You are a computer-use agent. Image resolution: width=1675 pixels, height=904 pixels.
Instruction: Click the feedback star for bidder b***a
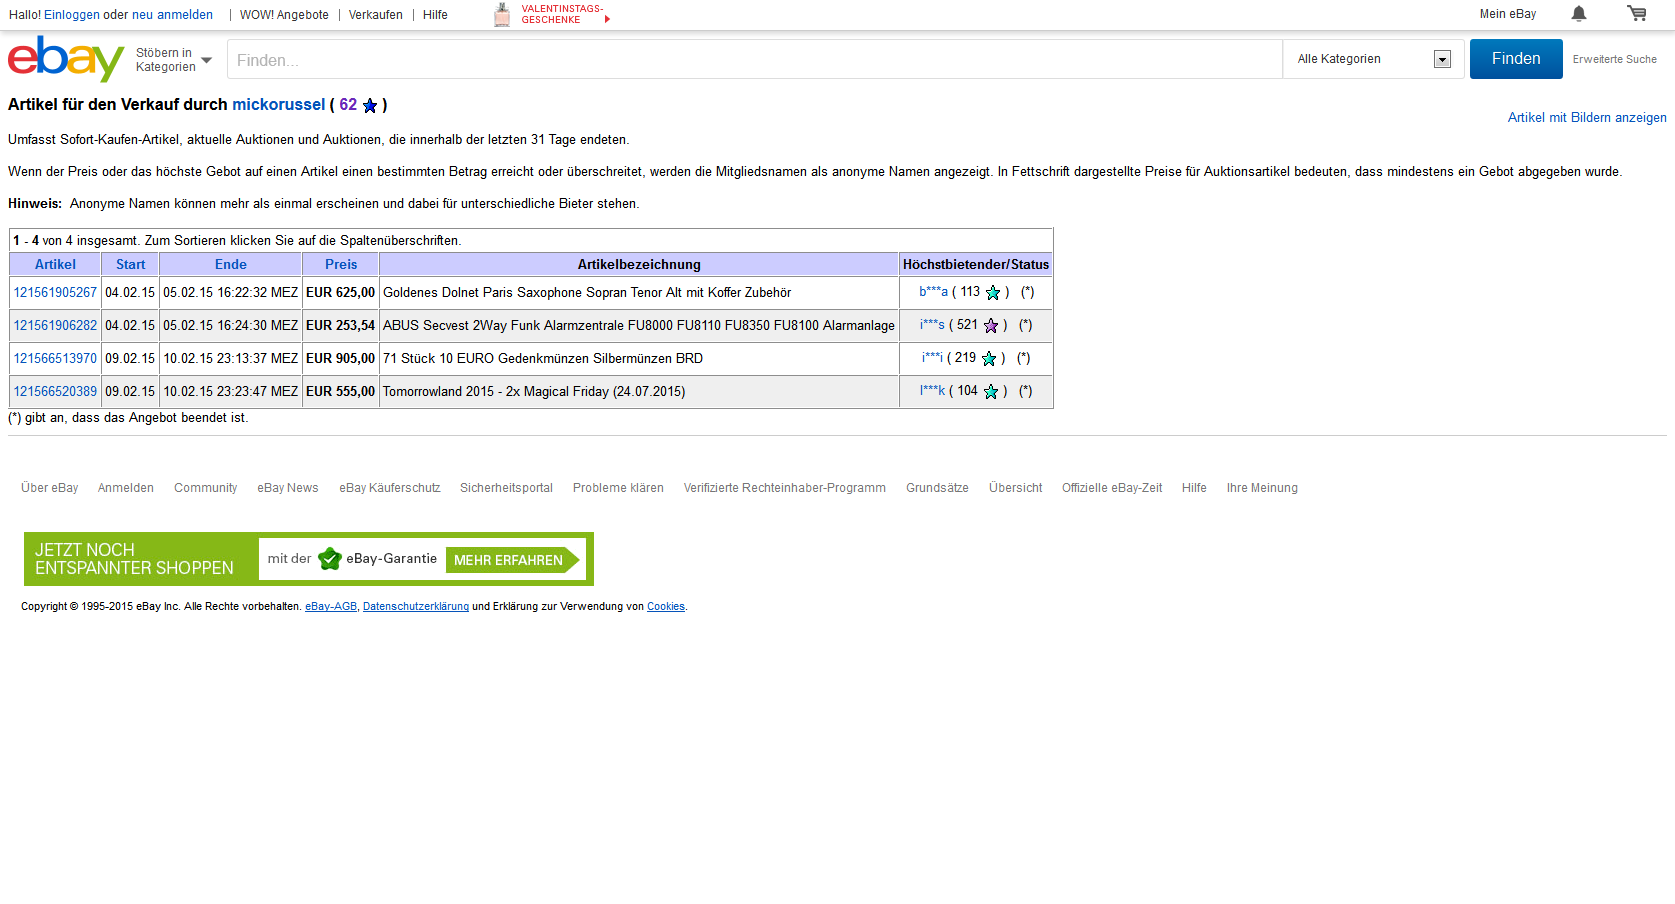pos(993,293)
